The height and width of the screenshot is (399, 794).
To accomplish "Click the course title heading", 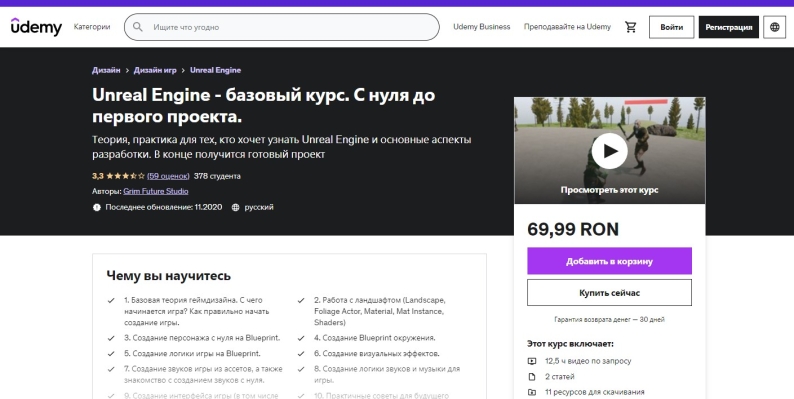I will [263, 106].
